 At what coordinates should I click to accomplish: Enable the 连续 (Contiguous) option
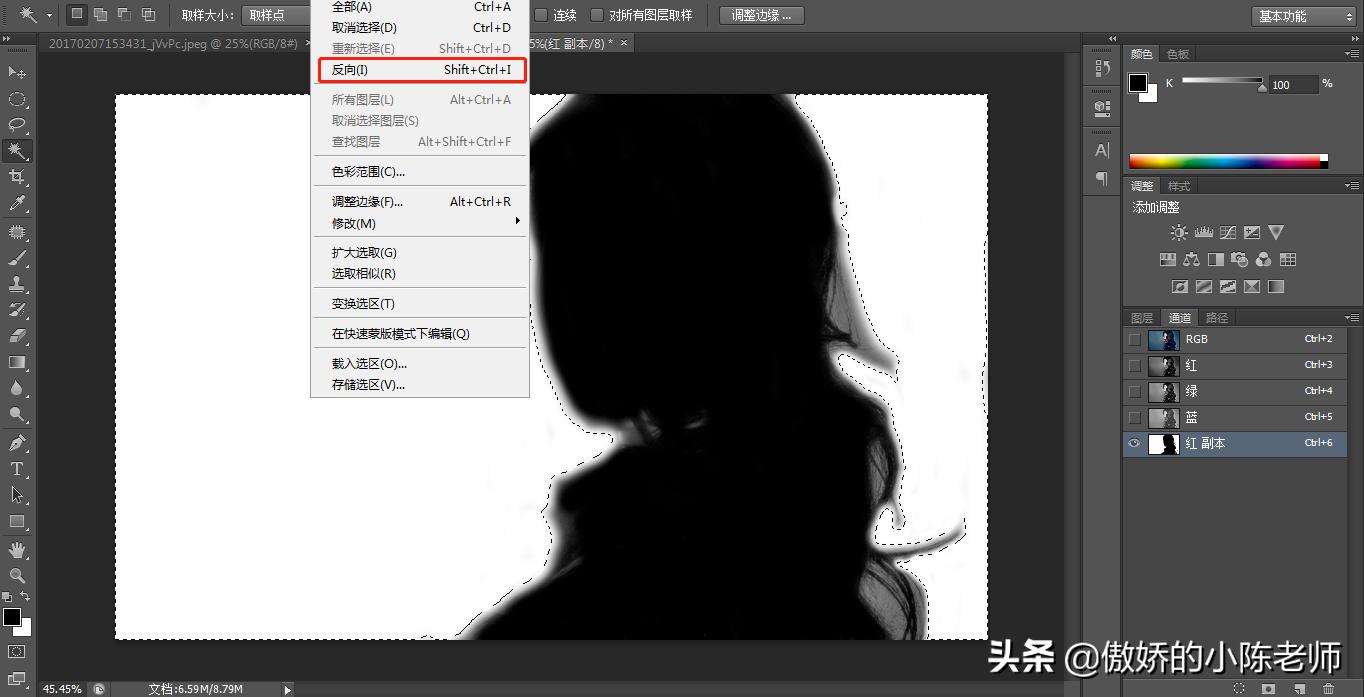pyautogui.click(x=541, y=15)
